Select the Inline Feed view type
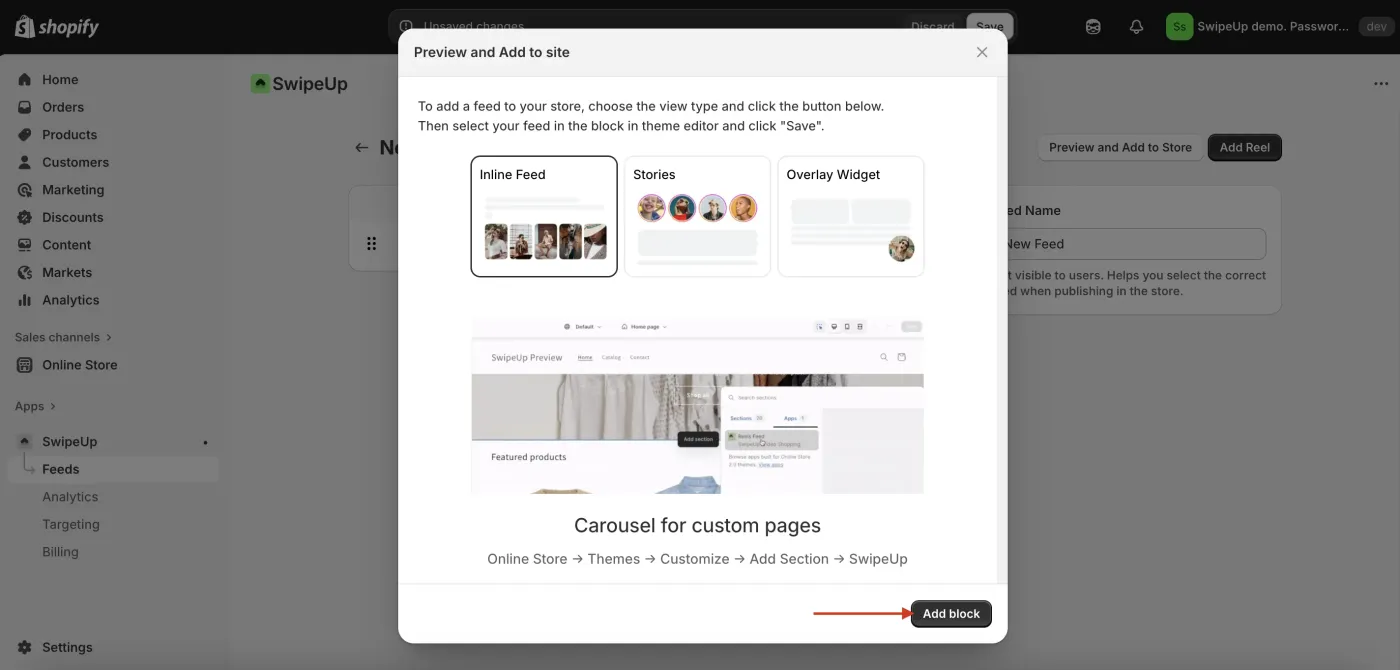 (x=544, y=216)
